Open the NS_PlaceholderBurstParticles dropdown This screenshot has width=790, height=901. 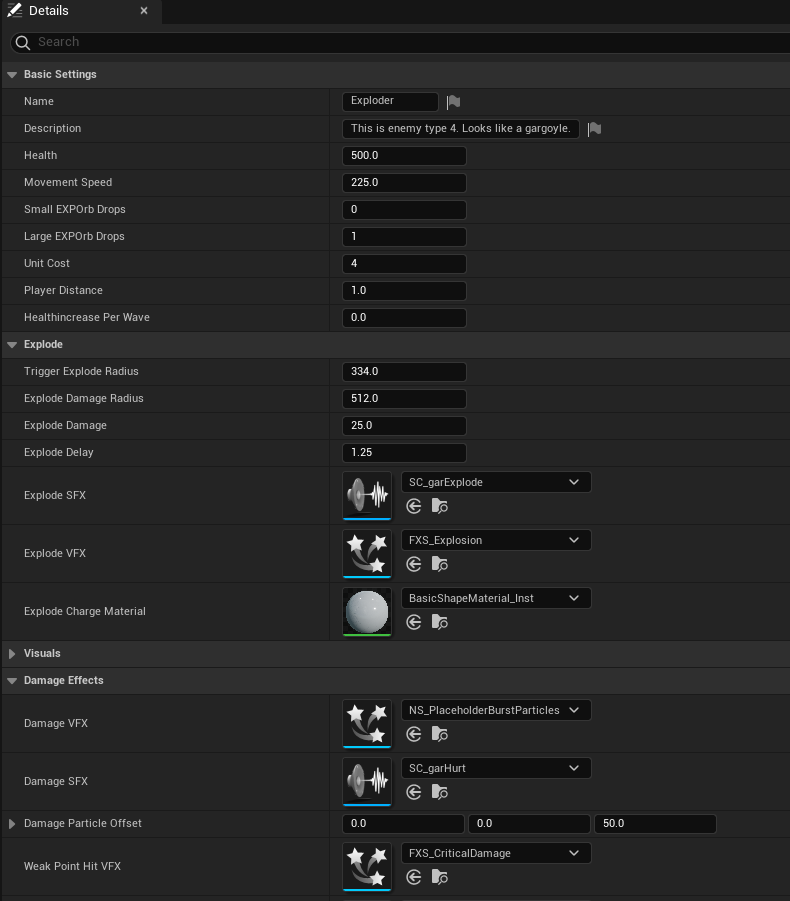(496, 710)
